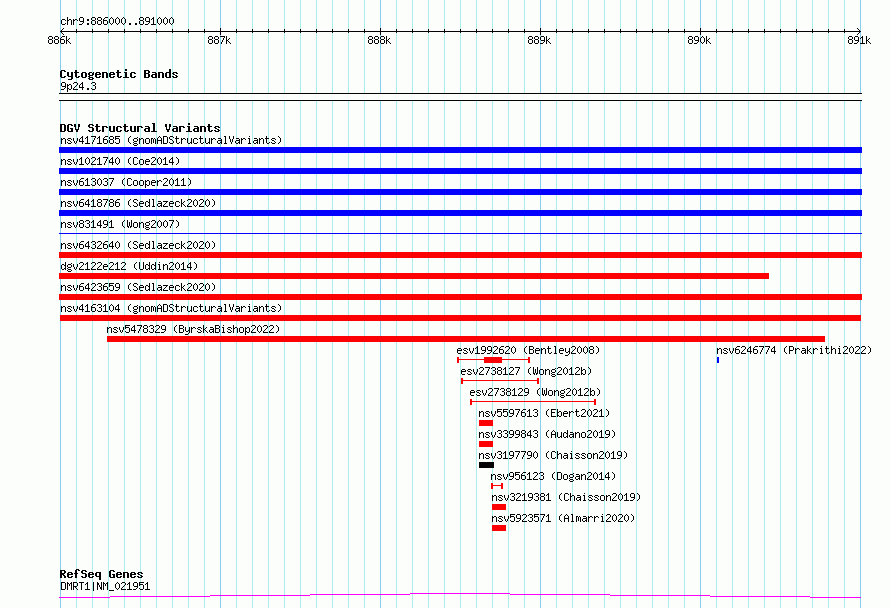Screen dimensions: 890x608
Task: Open nsv5923571 (Almarri2020) label
Action: pyautogui.click(x=564, y=518)
